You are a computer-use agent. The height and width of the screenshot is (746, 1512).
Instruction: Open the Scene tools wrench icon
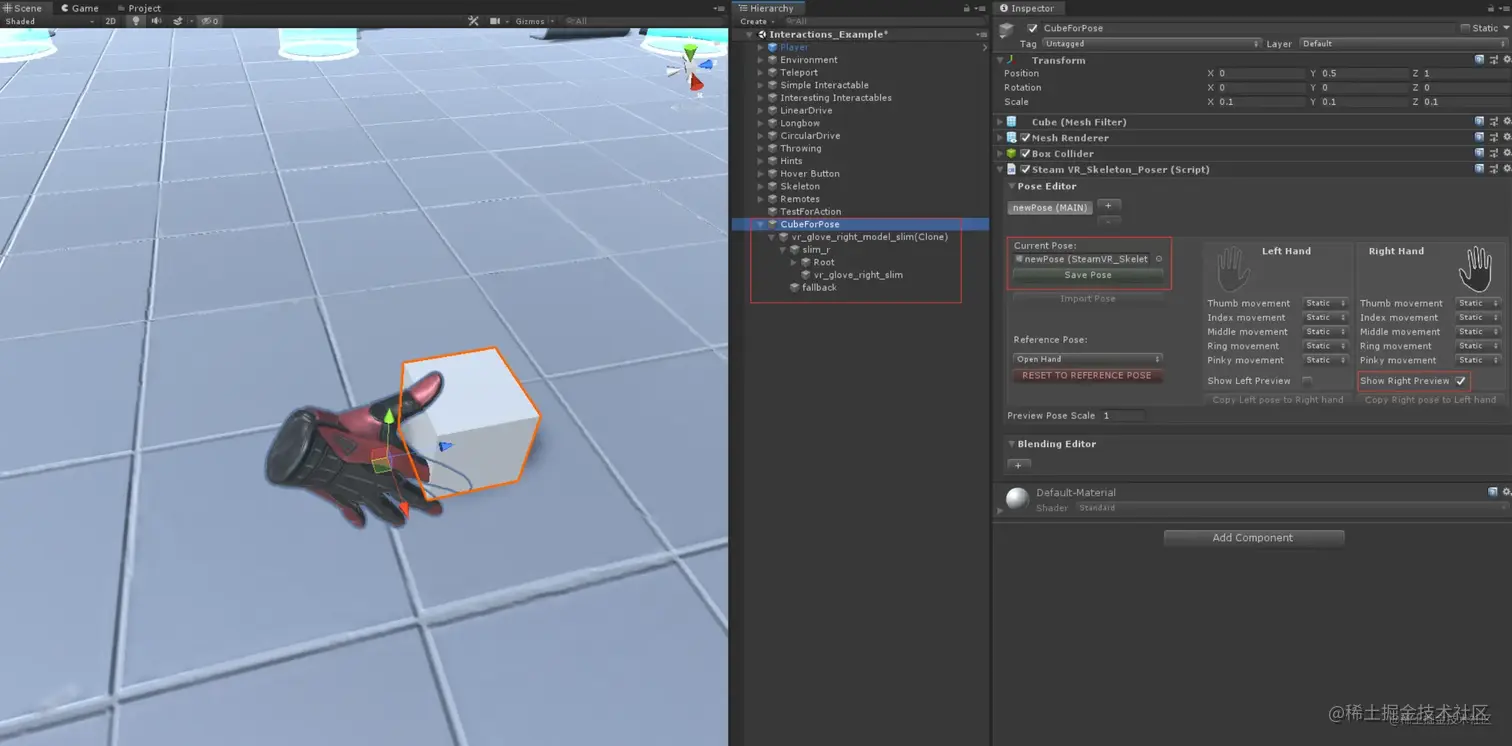pos(473,21)
